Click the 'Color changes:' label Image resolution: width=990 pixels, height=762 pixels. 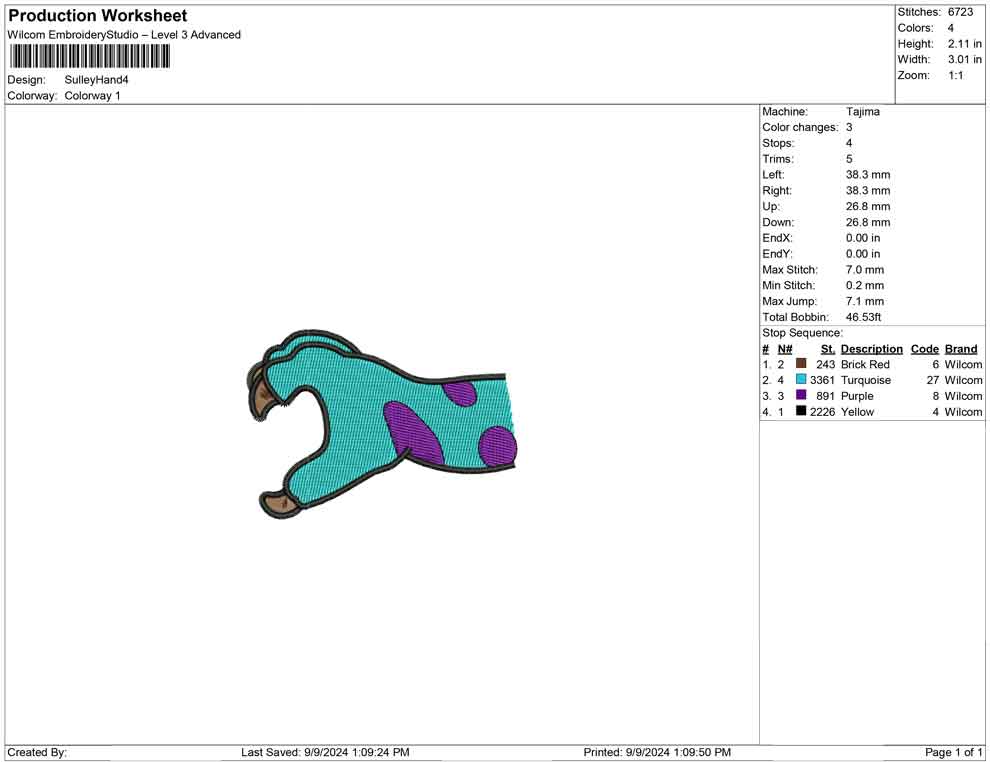coord(800,128)
